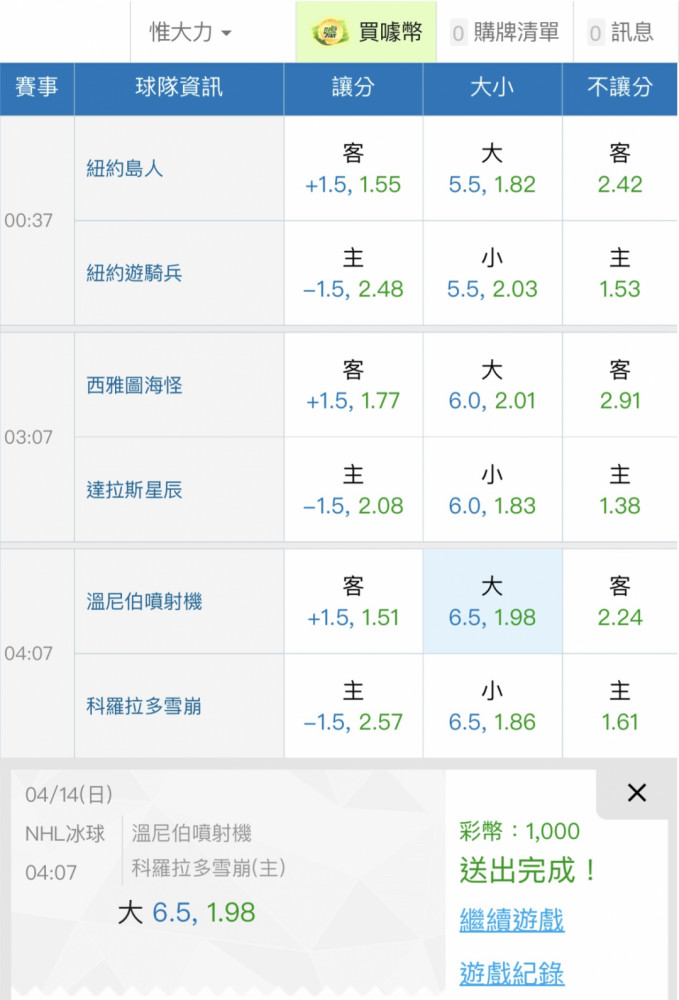Choose home -1.5, 2.57 for 科羅拉多雪崩
Viewport: 679px width, 1000px height.
coord(353,707)
